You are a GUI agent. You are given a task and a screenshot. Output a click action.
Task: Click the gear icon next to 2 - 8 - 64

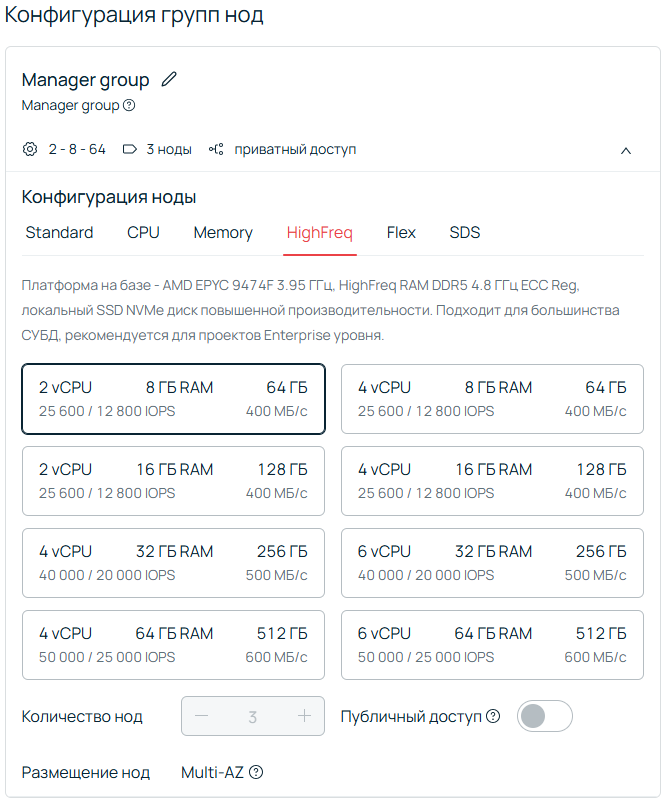click(30, 149)
